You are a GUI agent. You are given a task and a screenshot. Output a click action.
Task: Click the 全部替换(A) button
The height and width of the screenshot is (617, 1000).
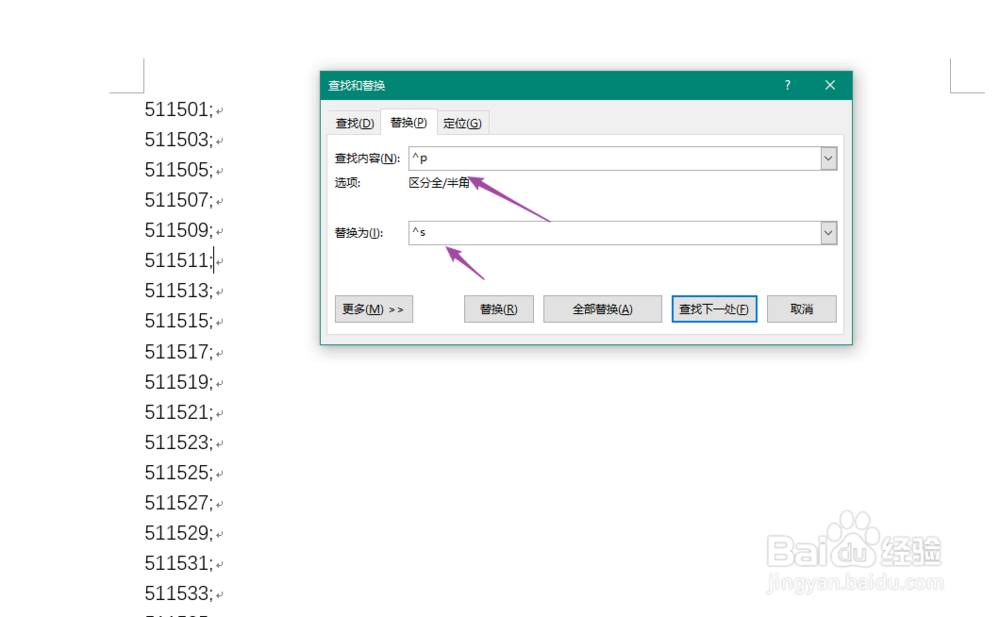(x=603, y=309)
